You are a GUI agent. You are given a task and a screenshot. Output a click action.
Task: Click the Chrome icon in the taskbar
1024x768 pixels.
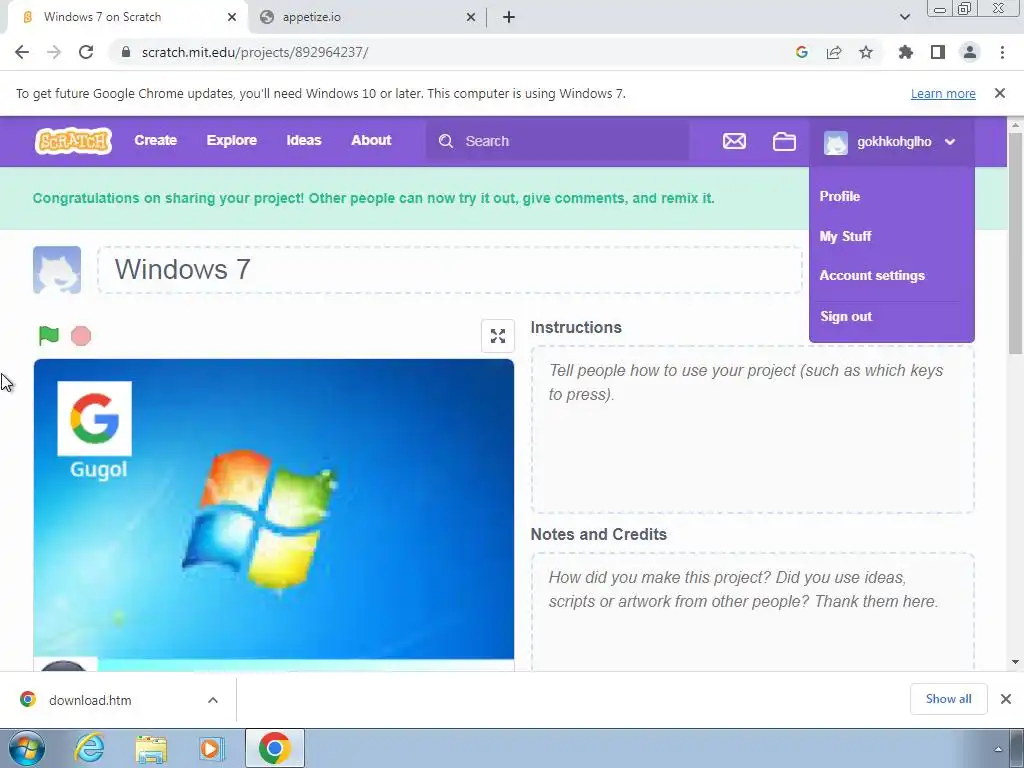tap(274, 748)
